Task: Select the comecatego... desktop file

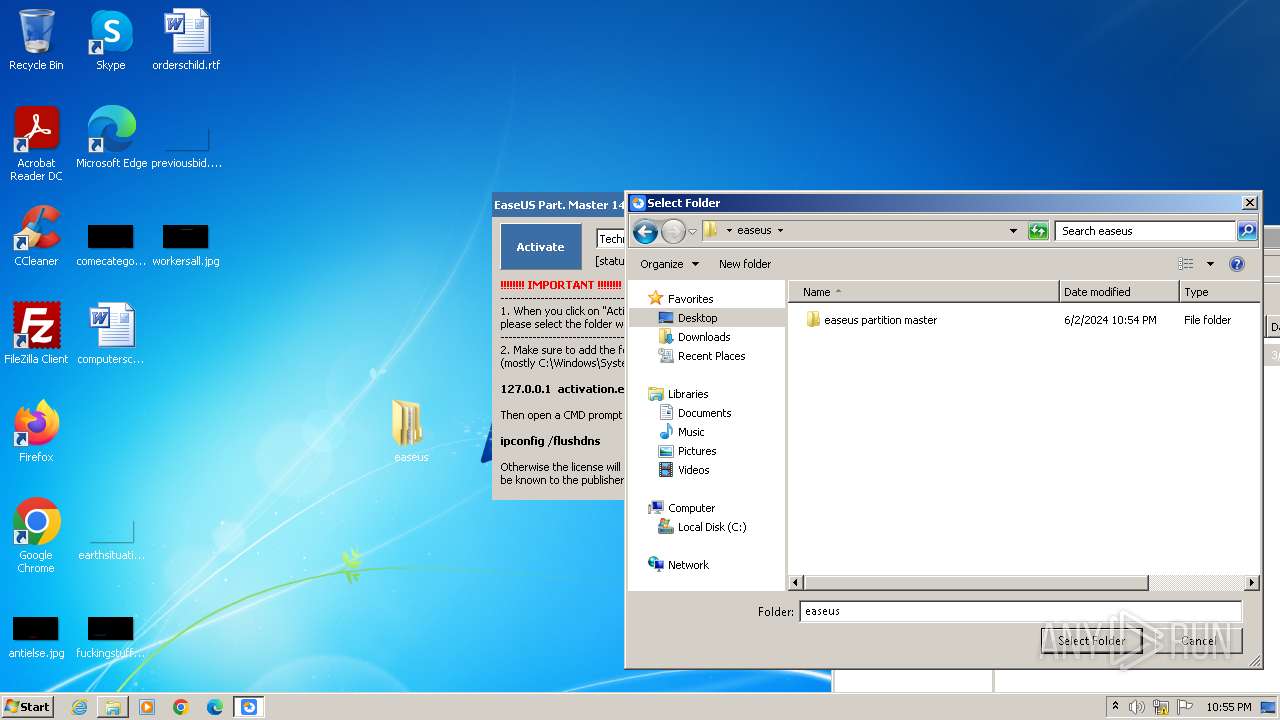Action: coord(110,245)
